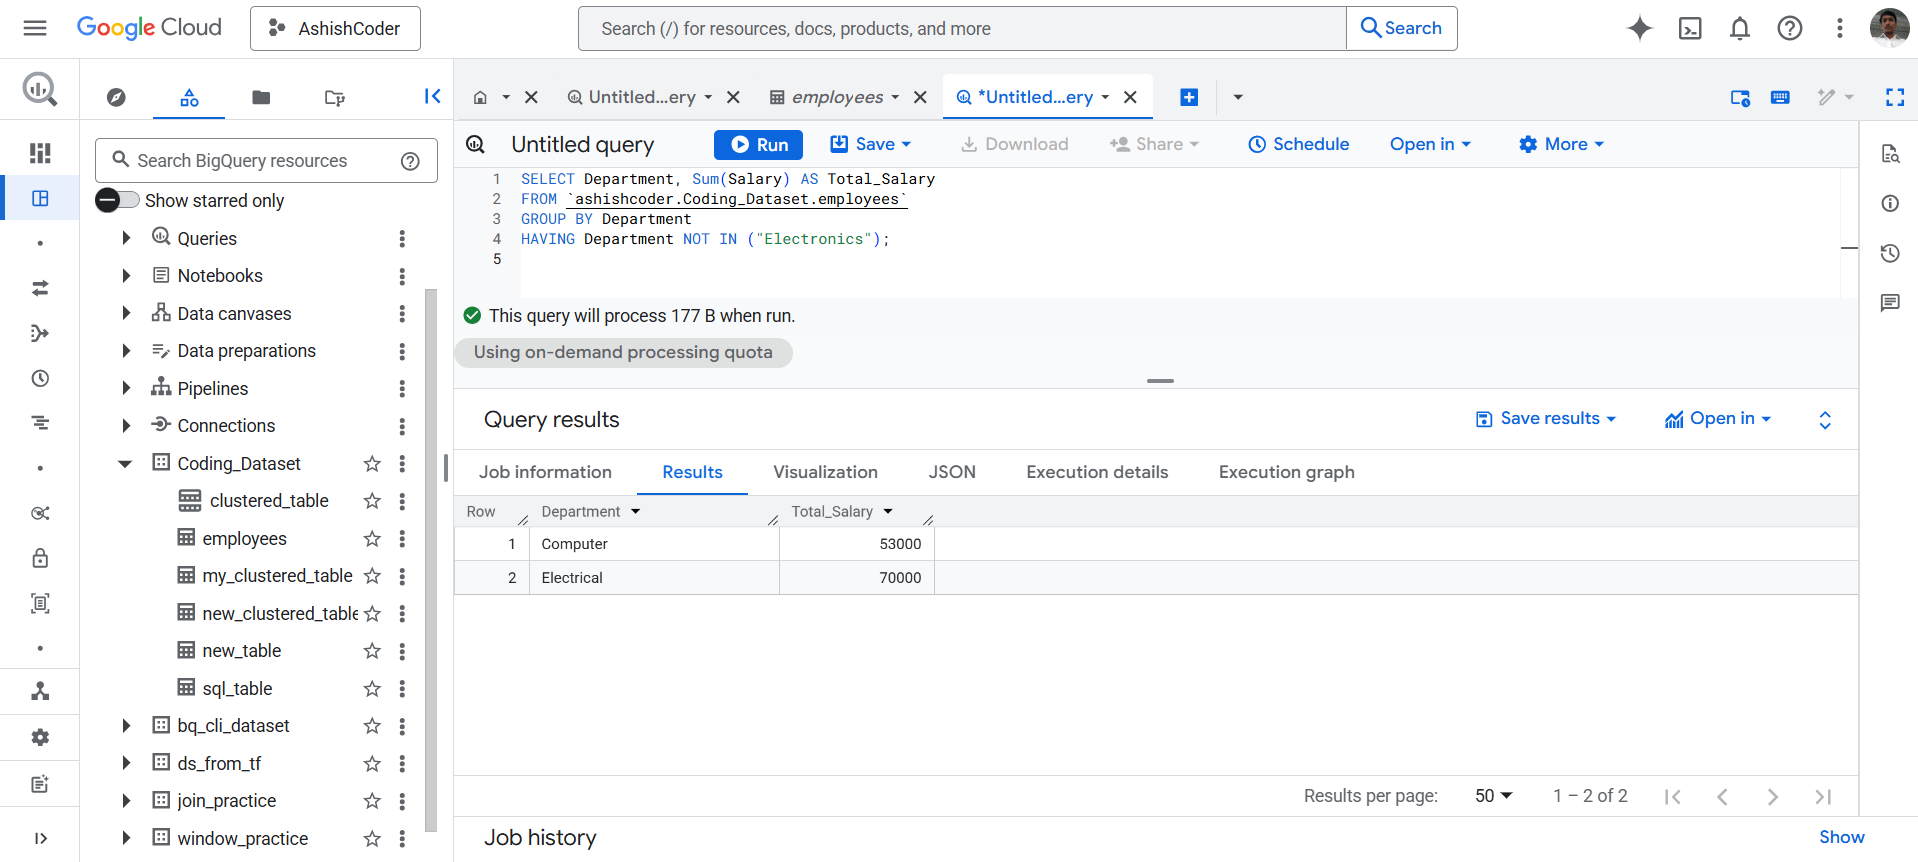Open Department column sort dropdown
This screenshot has width=1918, height=862.
[x=635, y=512]
